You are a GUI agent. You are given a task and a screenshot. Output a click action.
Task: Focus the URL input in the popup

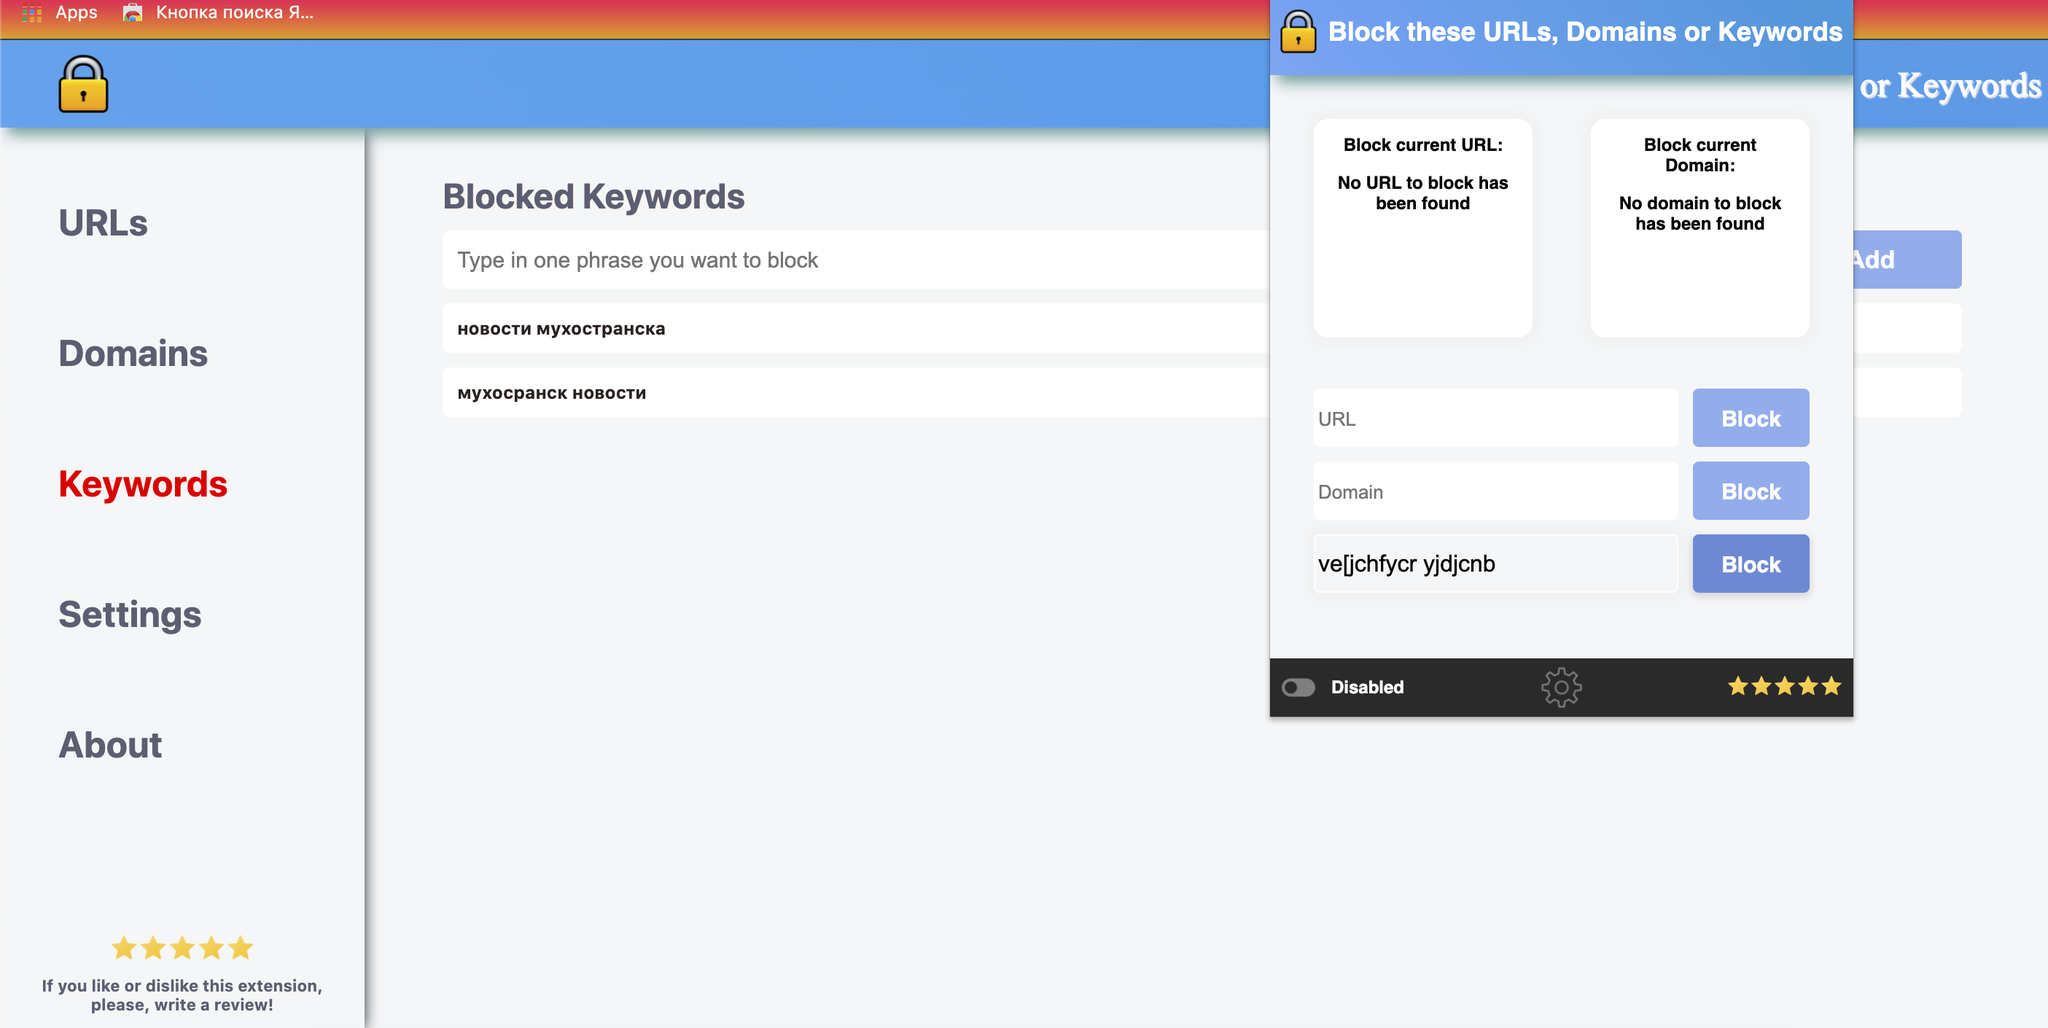pos(1495,418)
